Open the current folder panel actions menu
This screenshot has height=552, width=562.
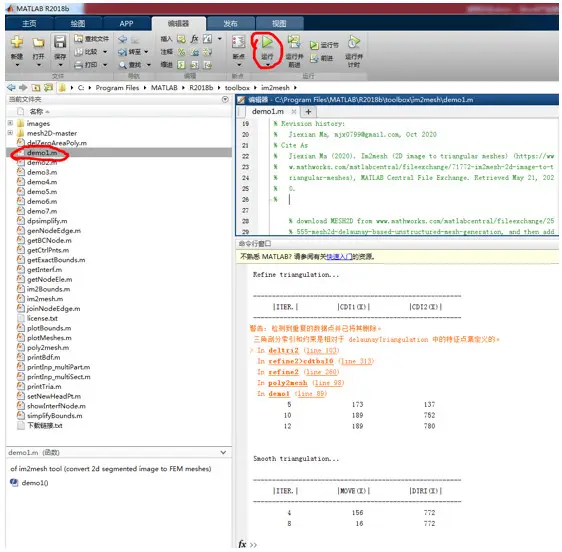click(225, 99)
